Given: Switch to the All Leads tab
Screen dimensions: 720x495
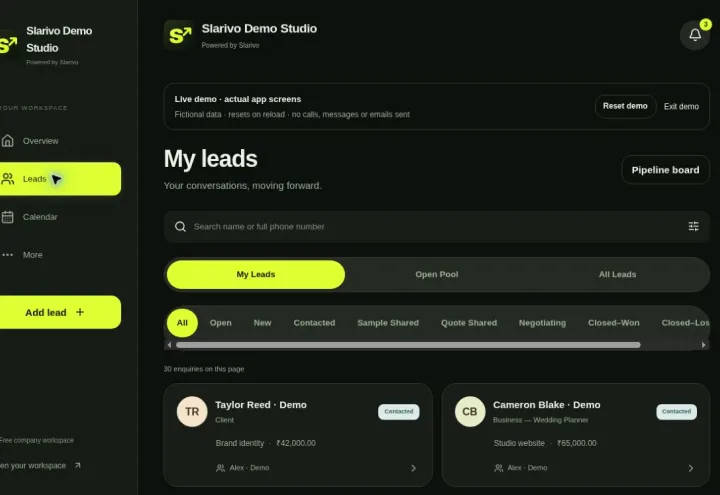Looking at the screenshot, I should [617, 275].
